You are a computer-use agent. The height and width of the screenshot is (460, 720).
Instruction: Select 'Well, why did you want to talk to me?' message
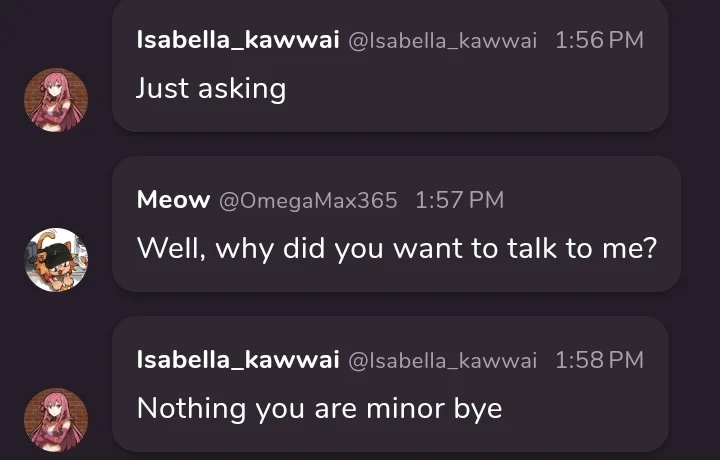coord(397,248)
